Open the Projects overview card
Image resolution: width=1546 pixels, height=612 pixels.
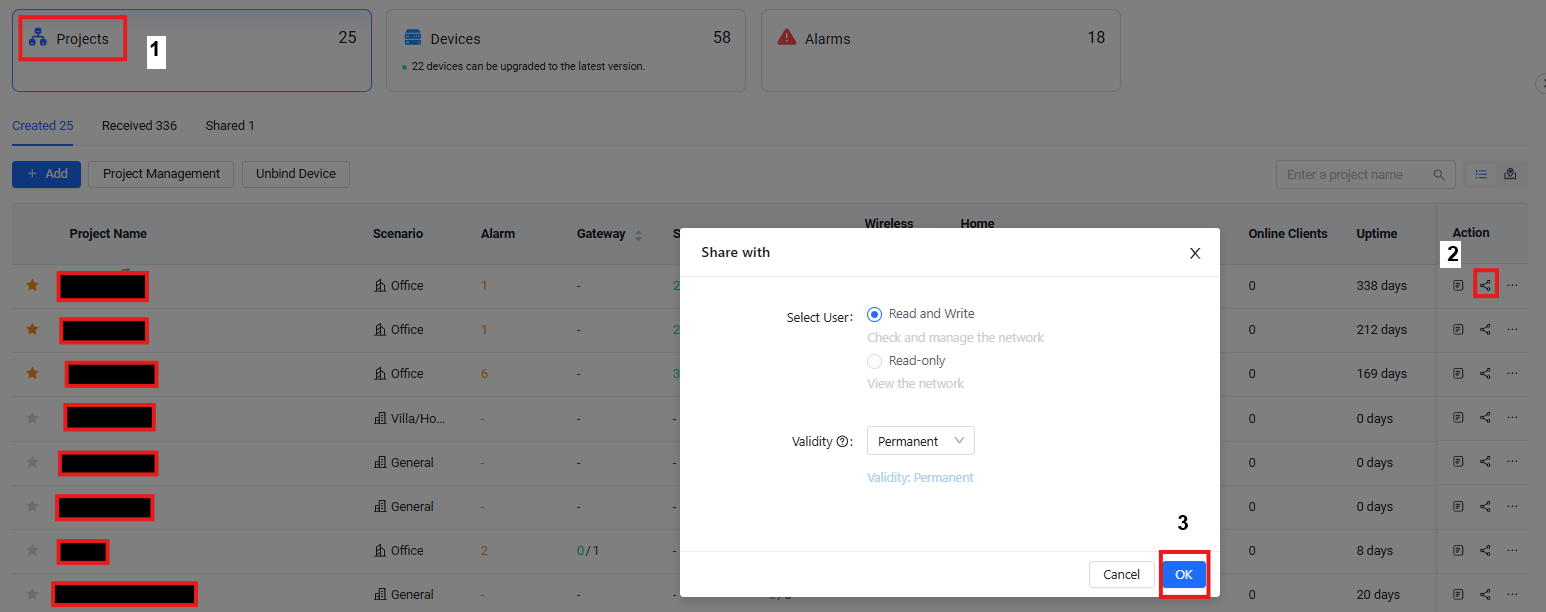[x=71, y=38]
